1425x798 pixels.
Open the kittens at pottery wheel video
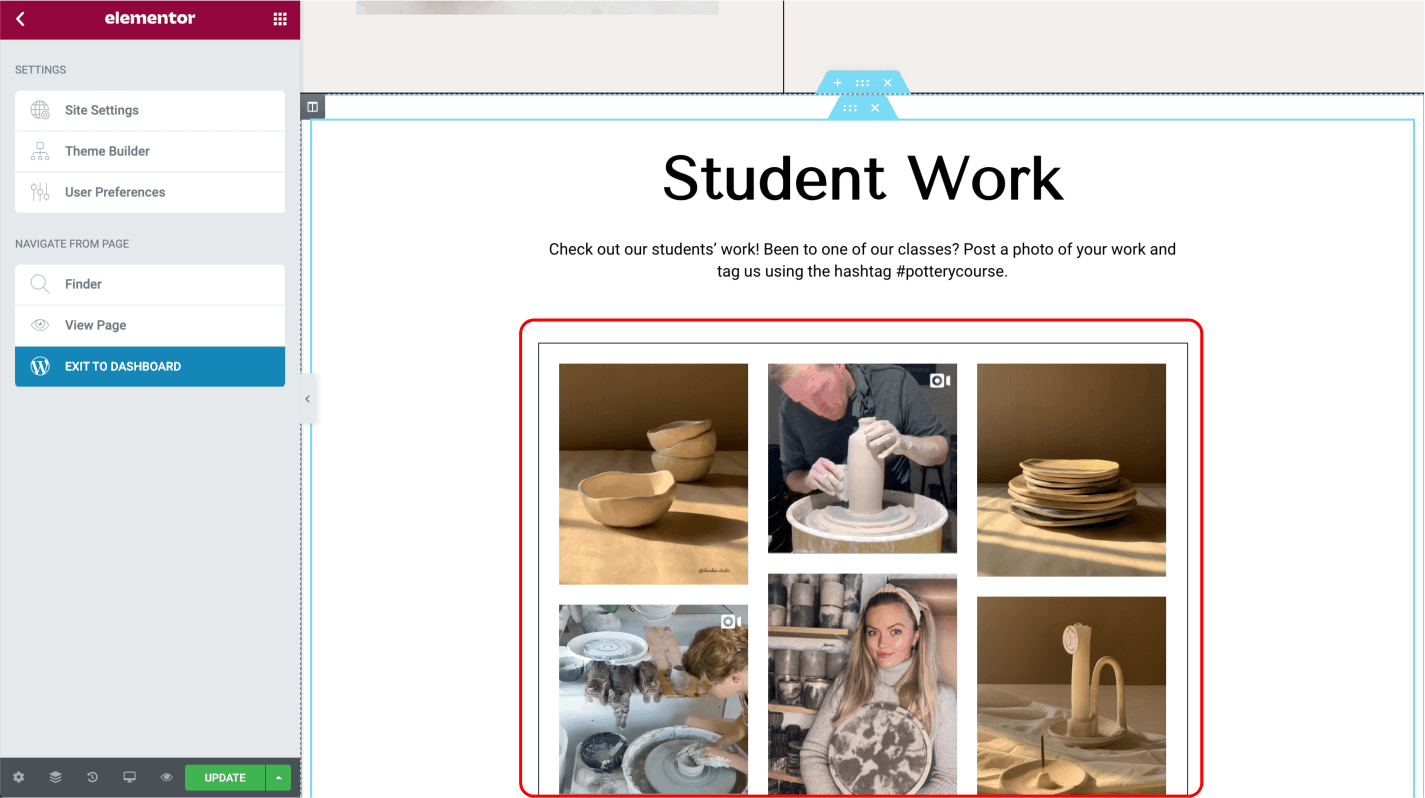[x=653, y=699]
